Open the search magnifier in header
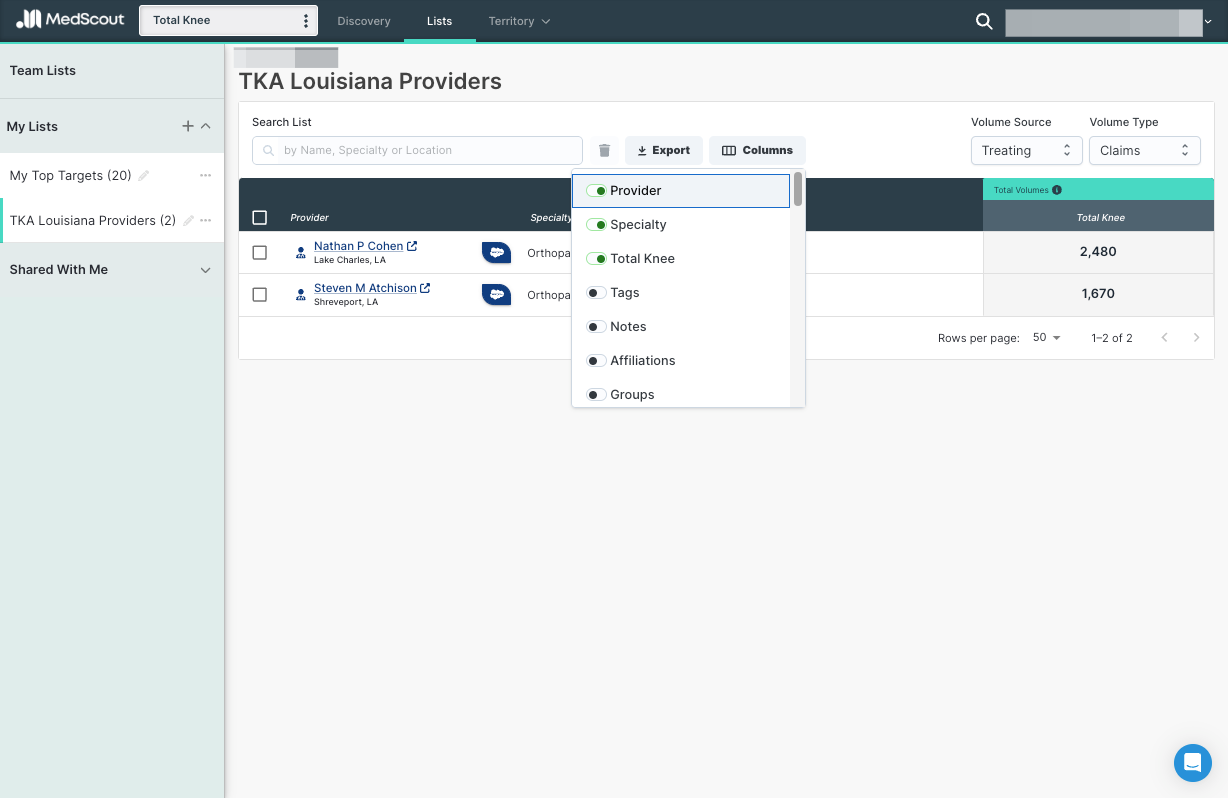The width and height of the screenshot is (1228, 798). tap(984, 21)
